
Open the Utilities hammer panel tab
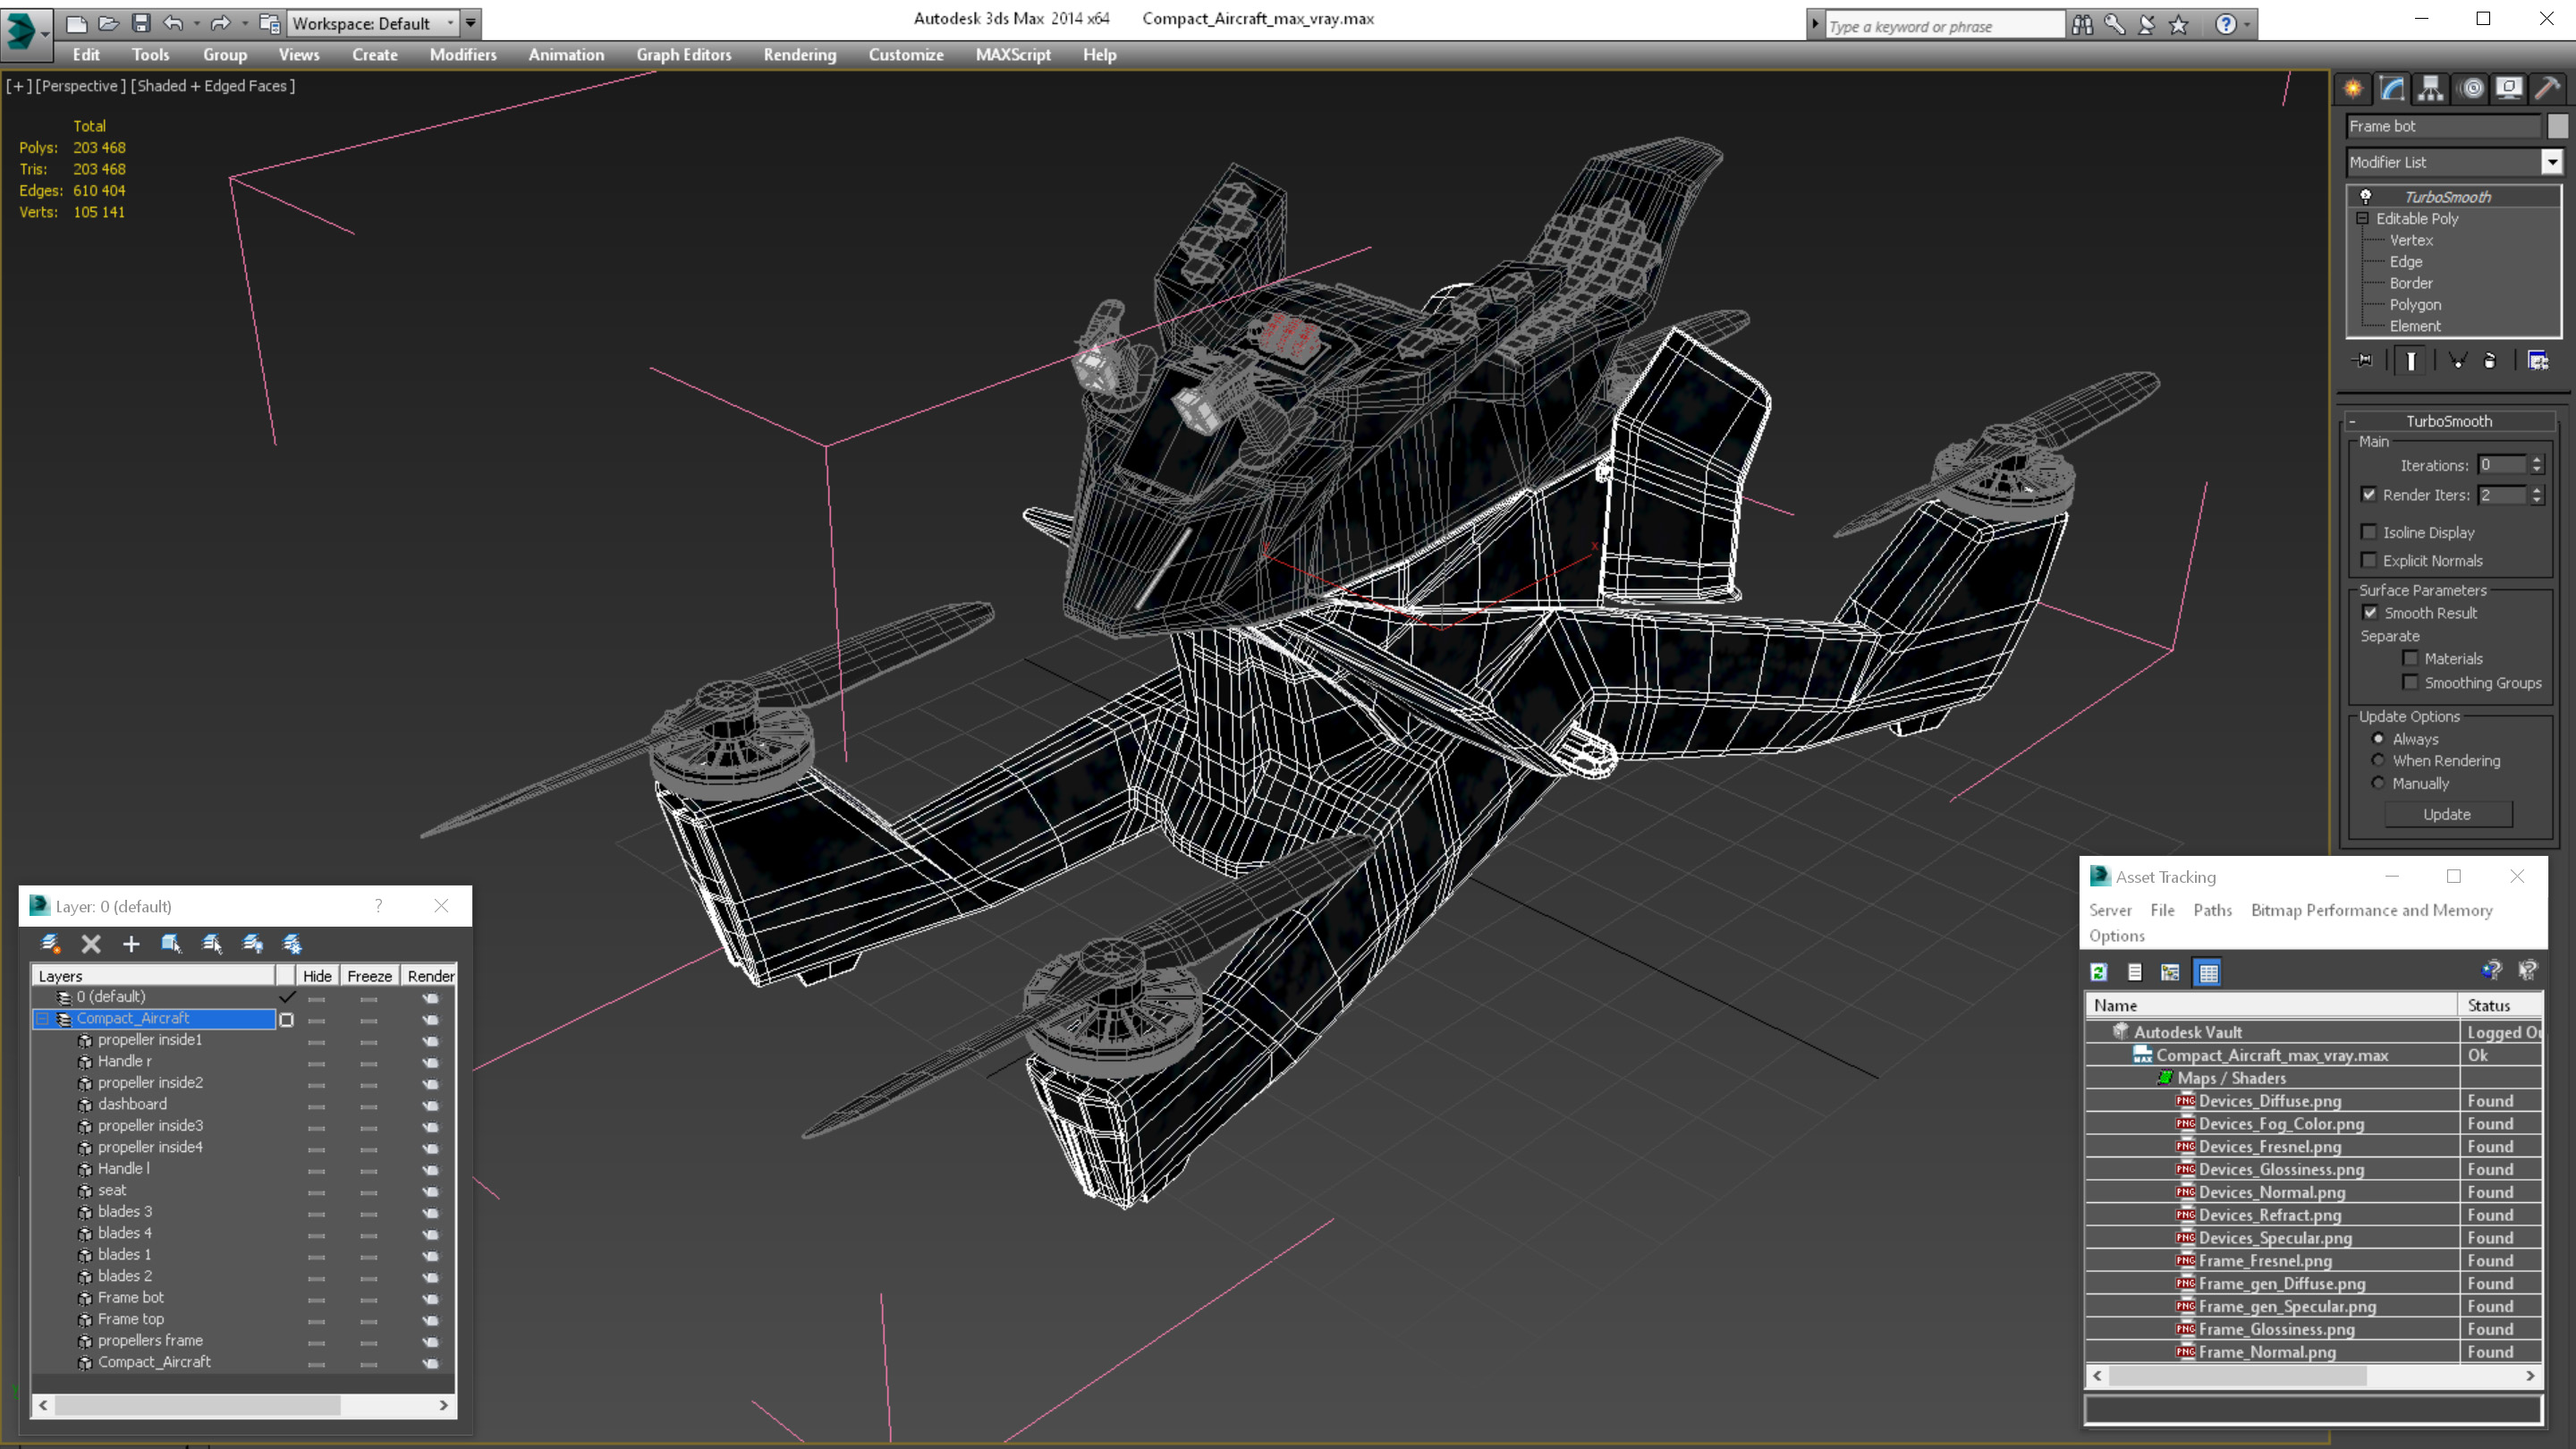(2548, 89)
